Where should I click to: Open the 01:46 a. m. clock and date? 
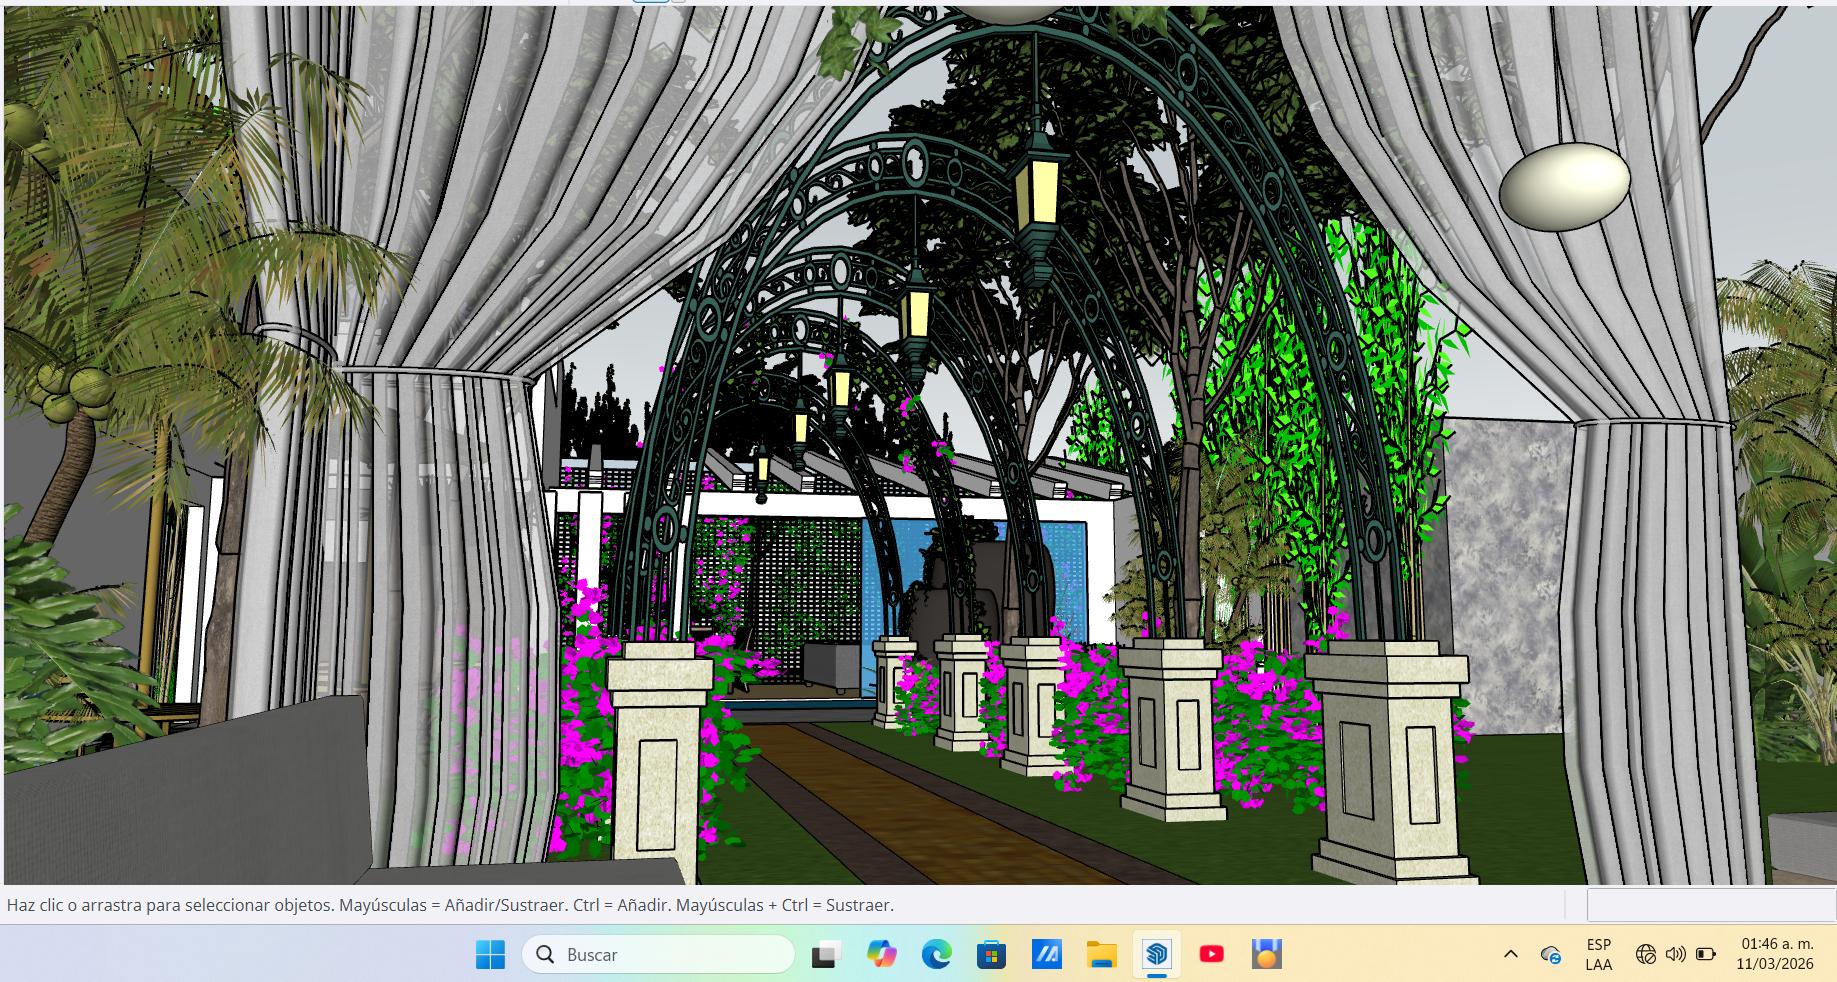pyautogui.click(x=1776, y=955)
